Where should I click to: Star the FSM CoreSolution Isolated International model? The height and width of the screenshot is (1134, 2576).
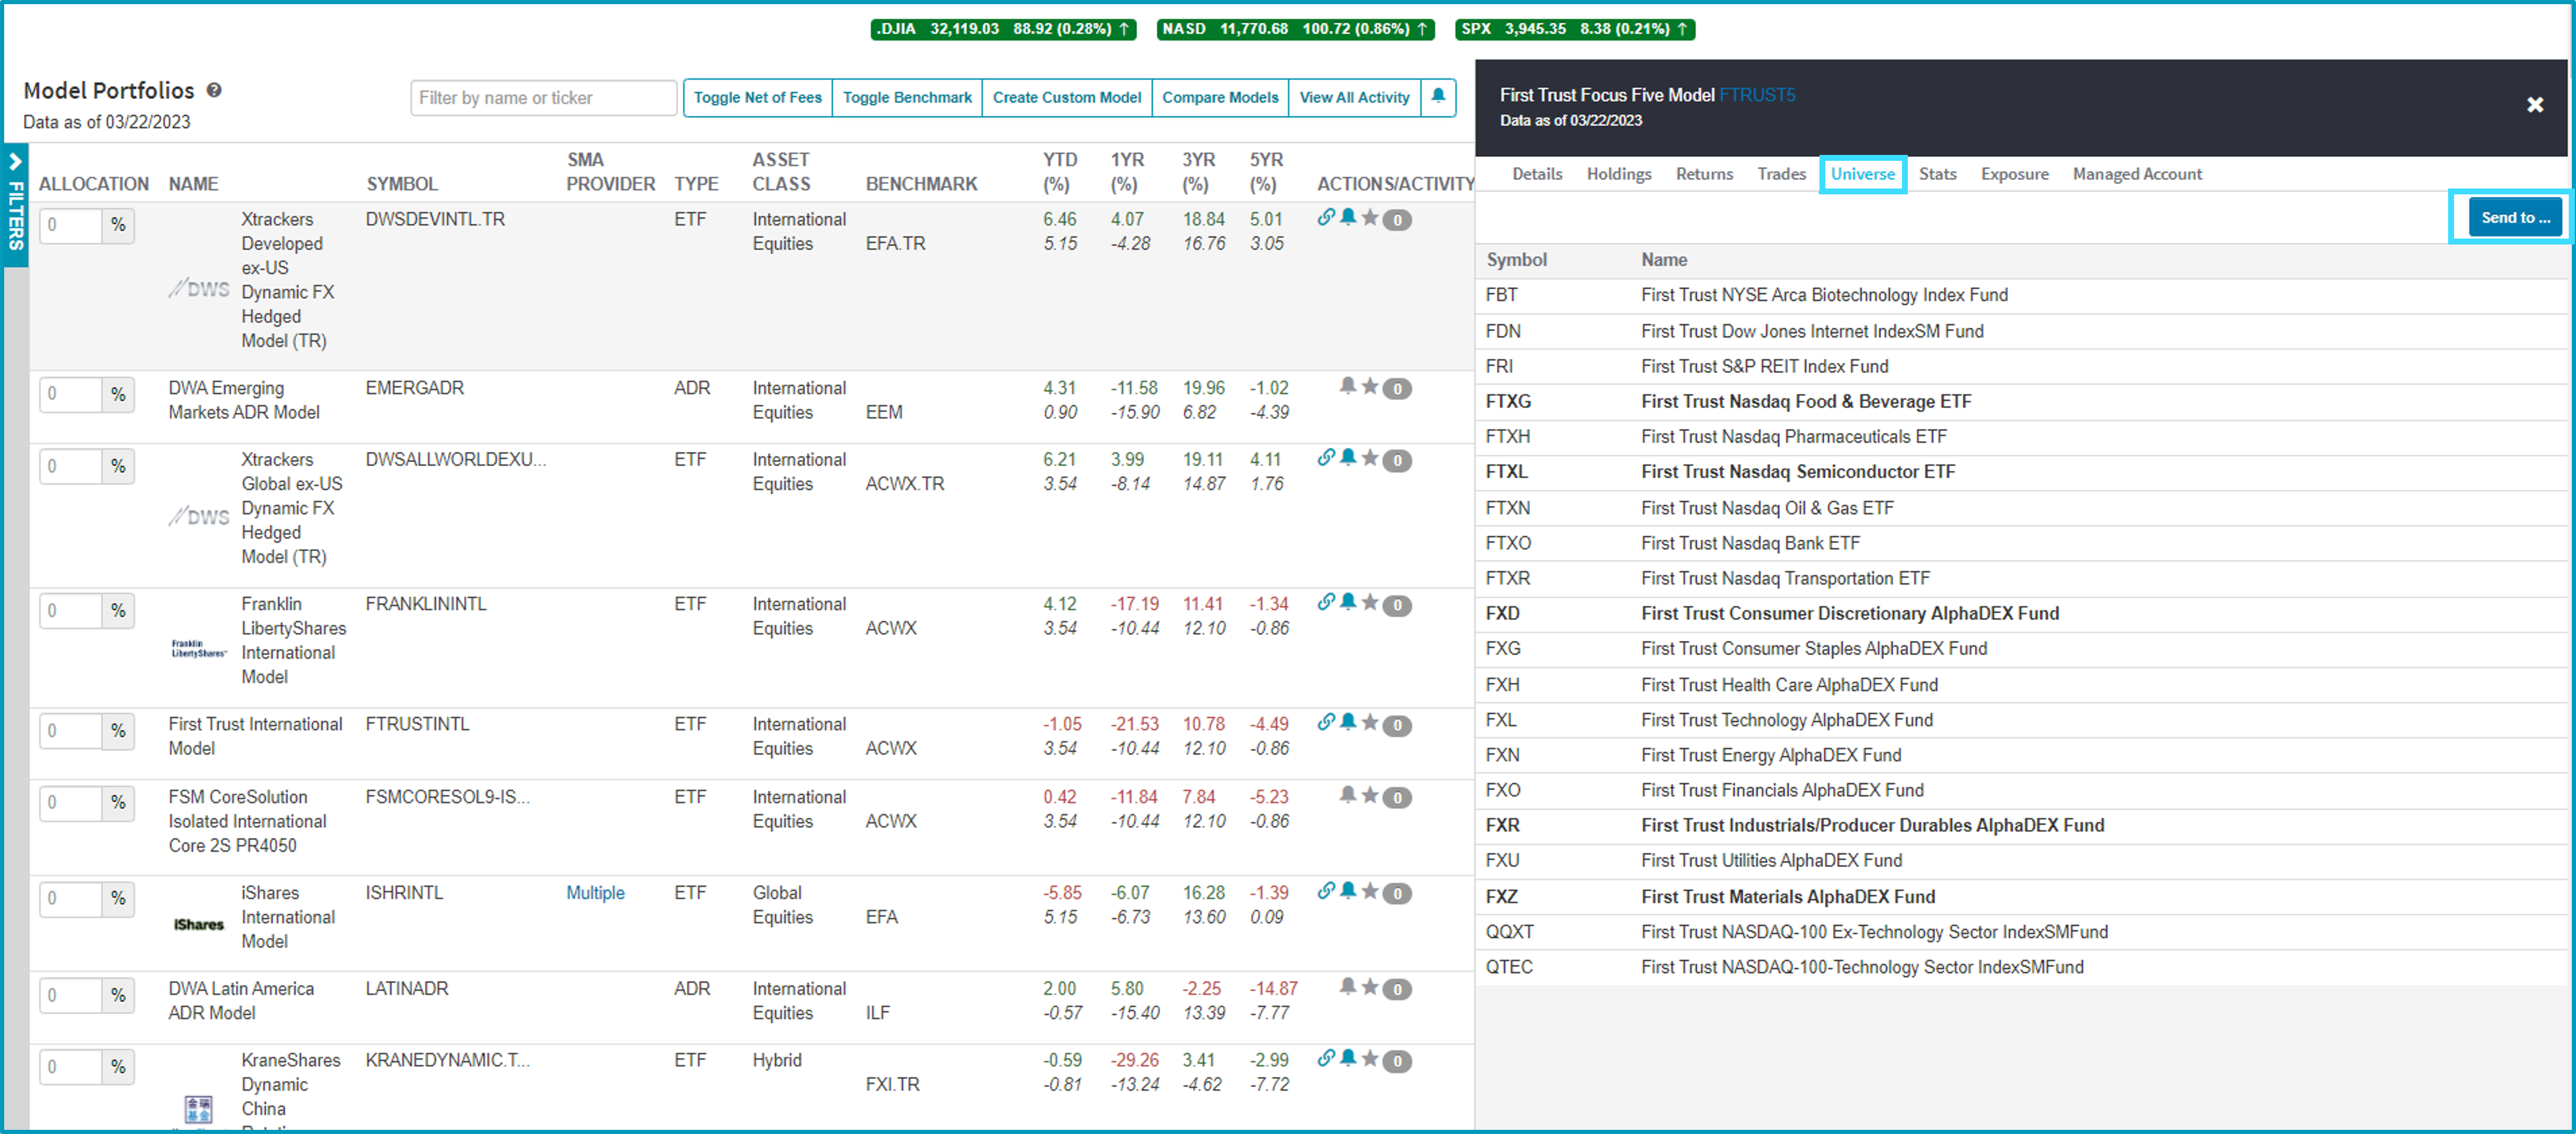(x=1370, y=795)
